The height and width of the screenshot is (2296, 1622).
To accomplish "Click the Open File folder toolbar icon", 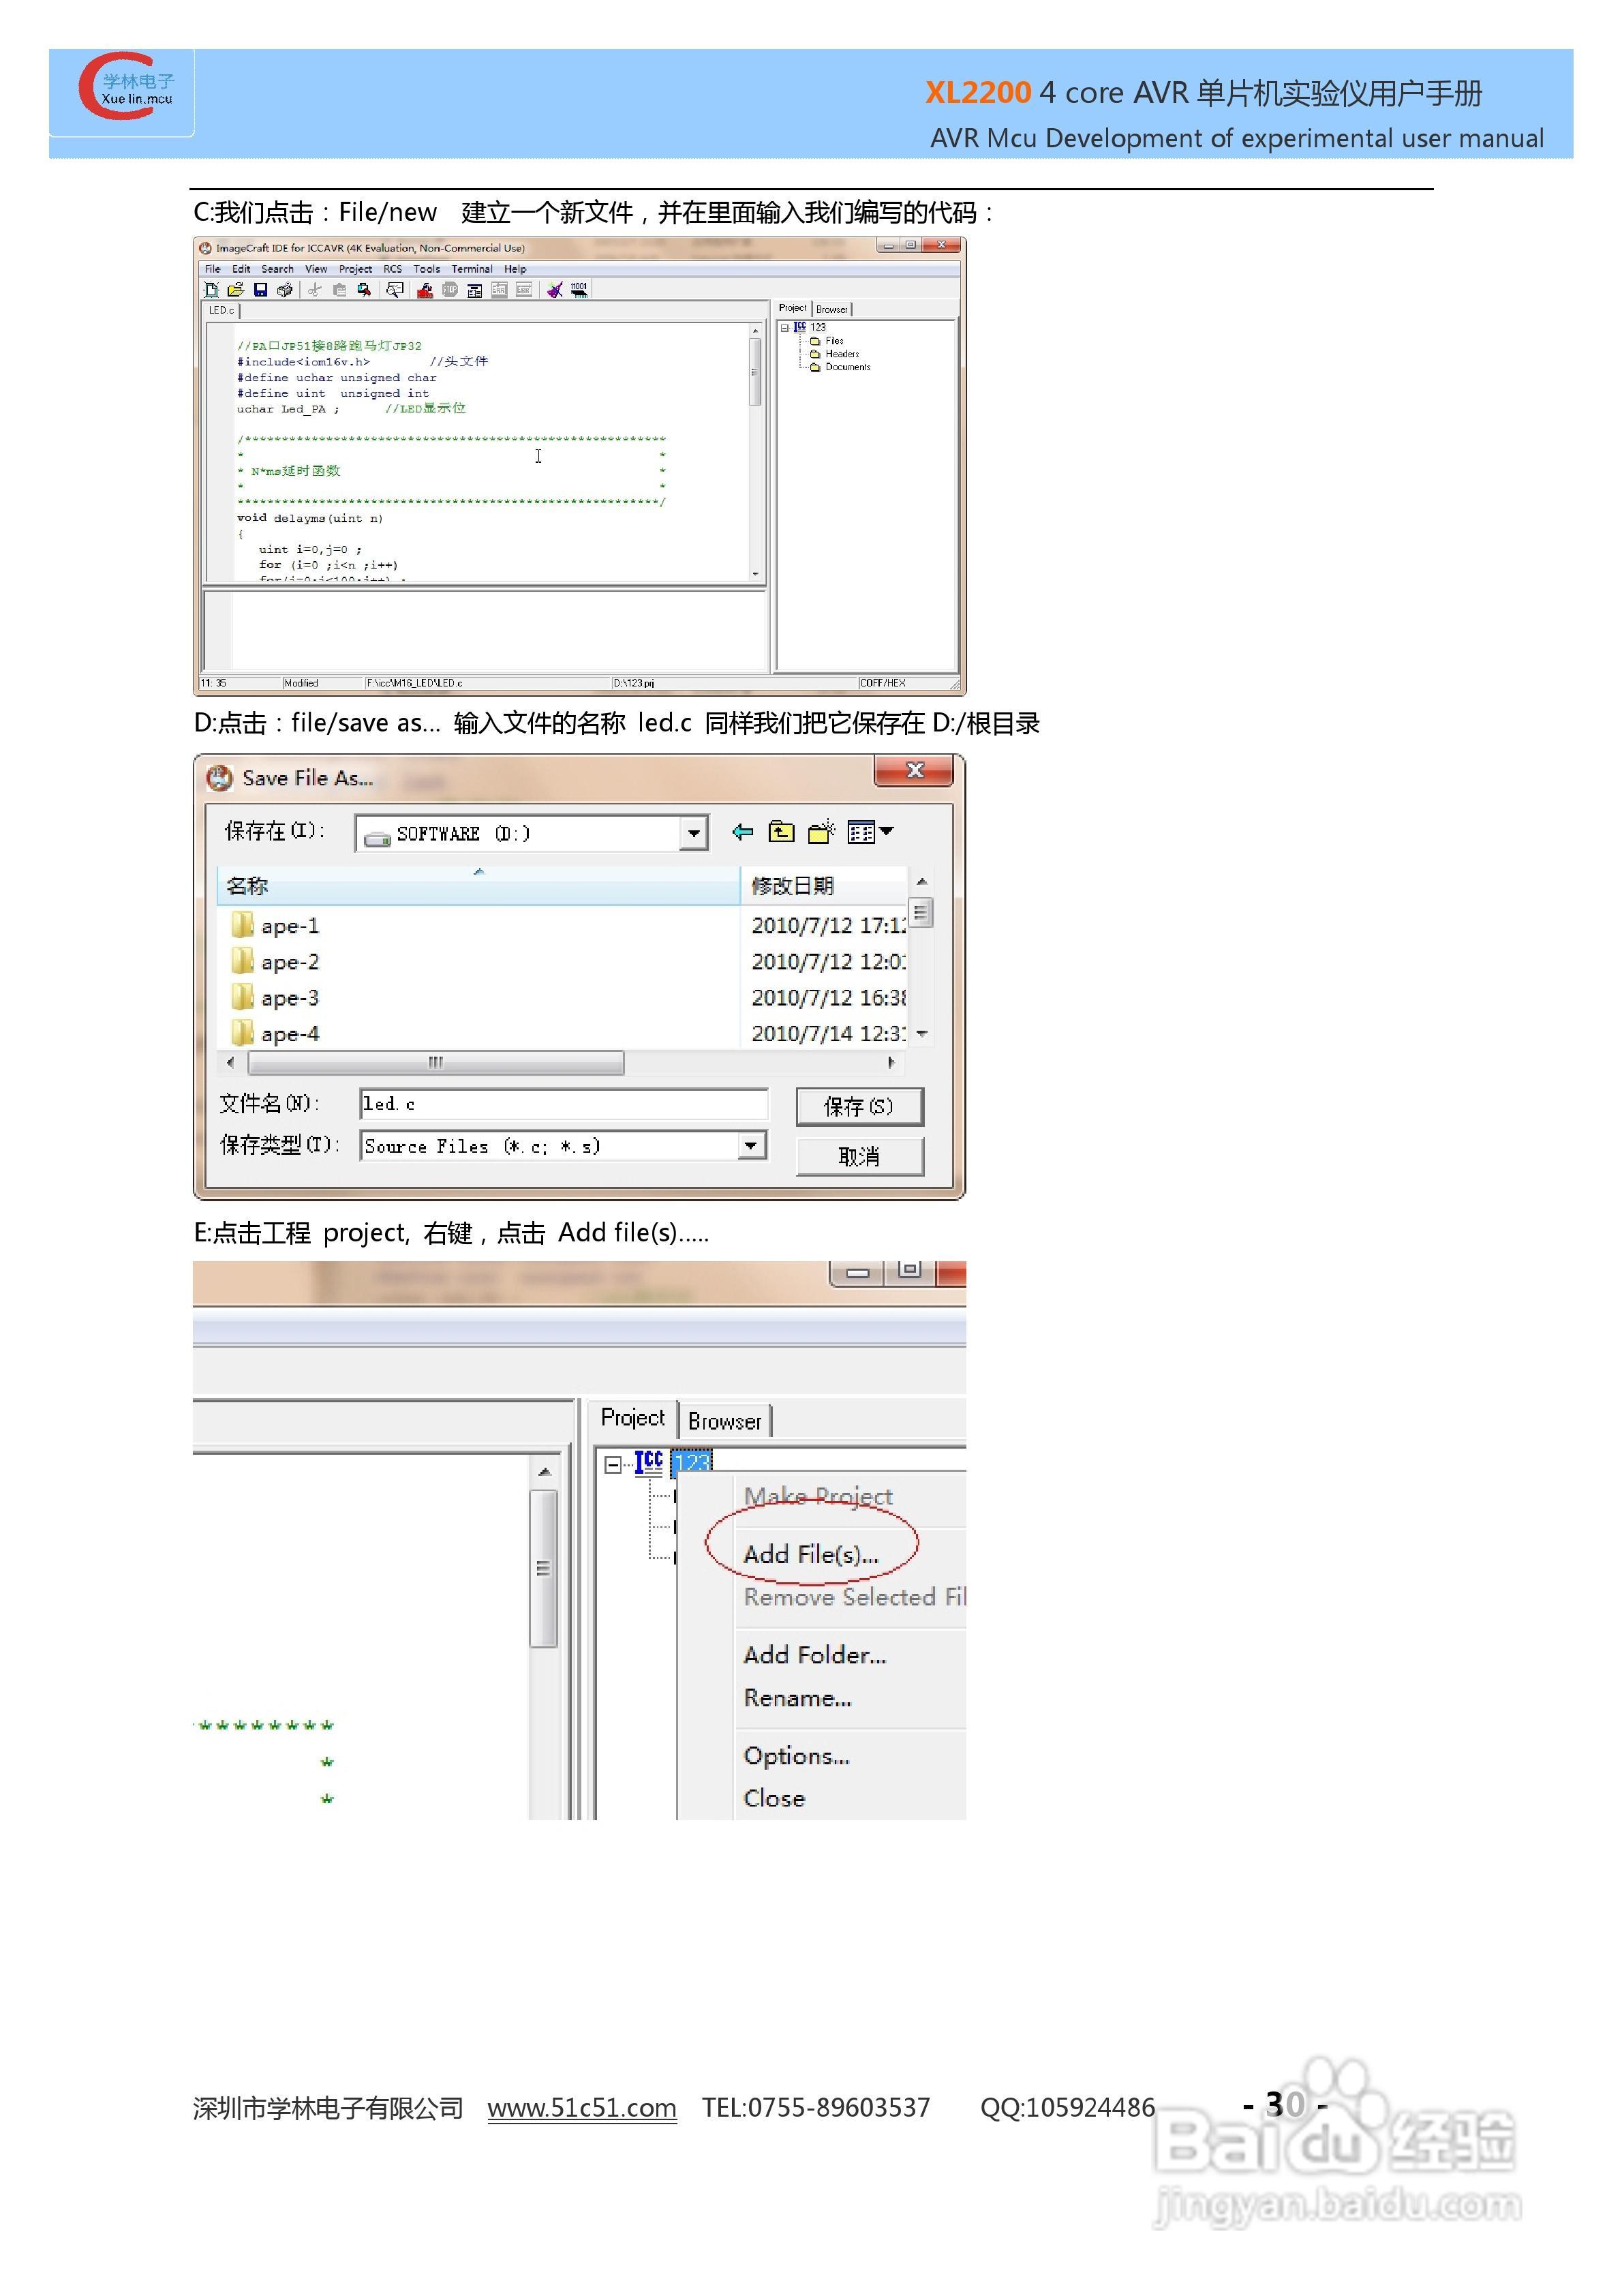I will pyautogui.click(x=236, y=290).
